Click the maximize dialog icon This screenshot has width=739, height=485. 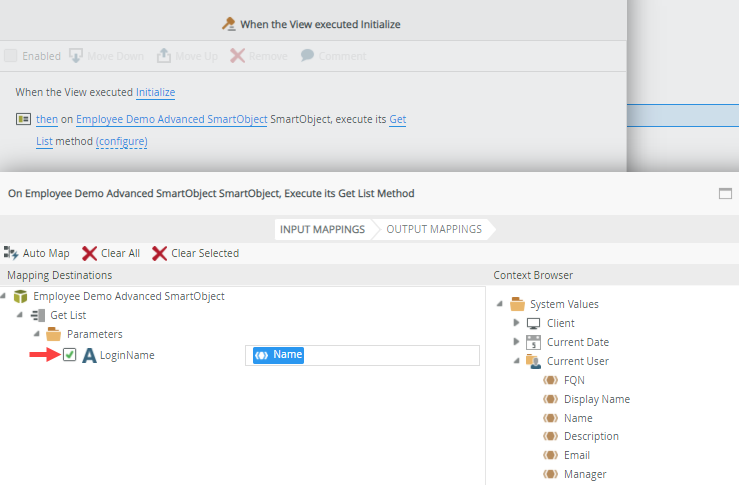(725, 193)
